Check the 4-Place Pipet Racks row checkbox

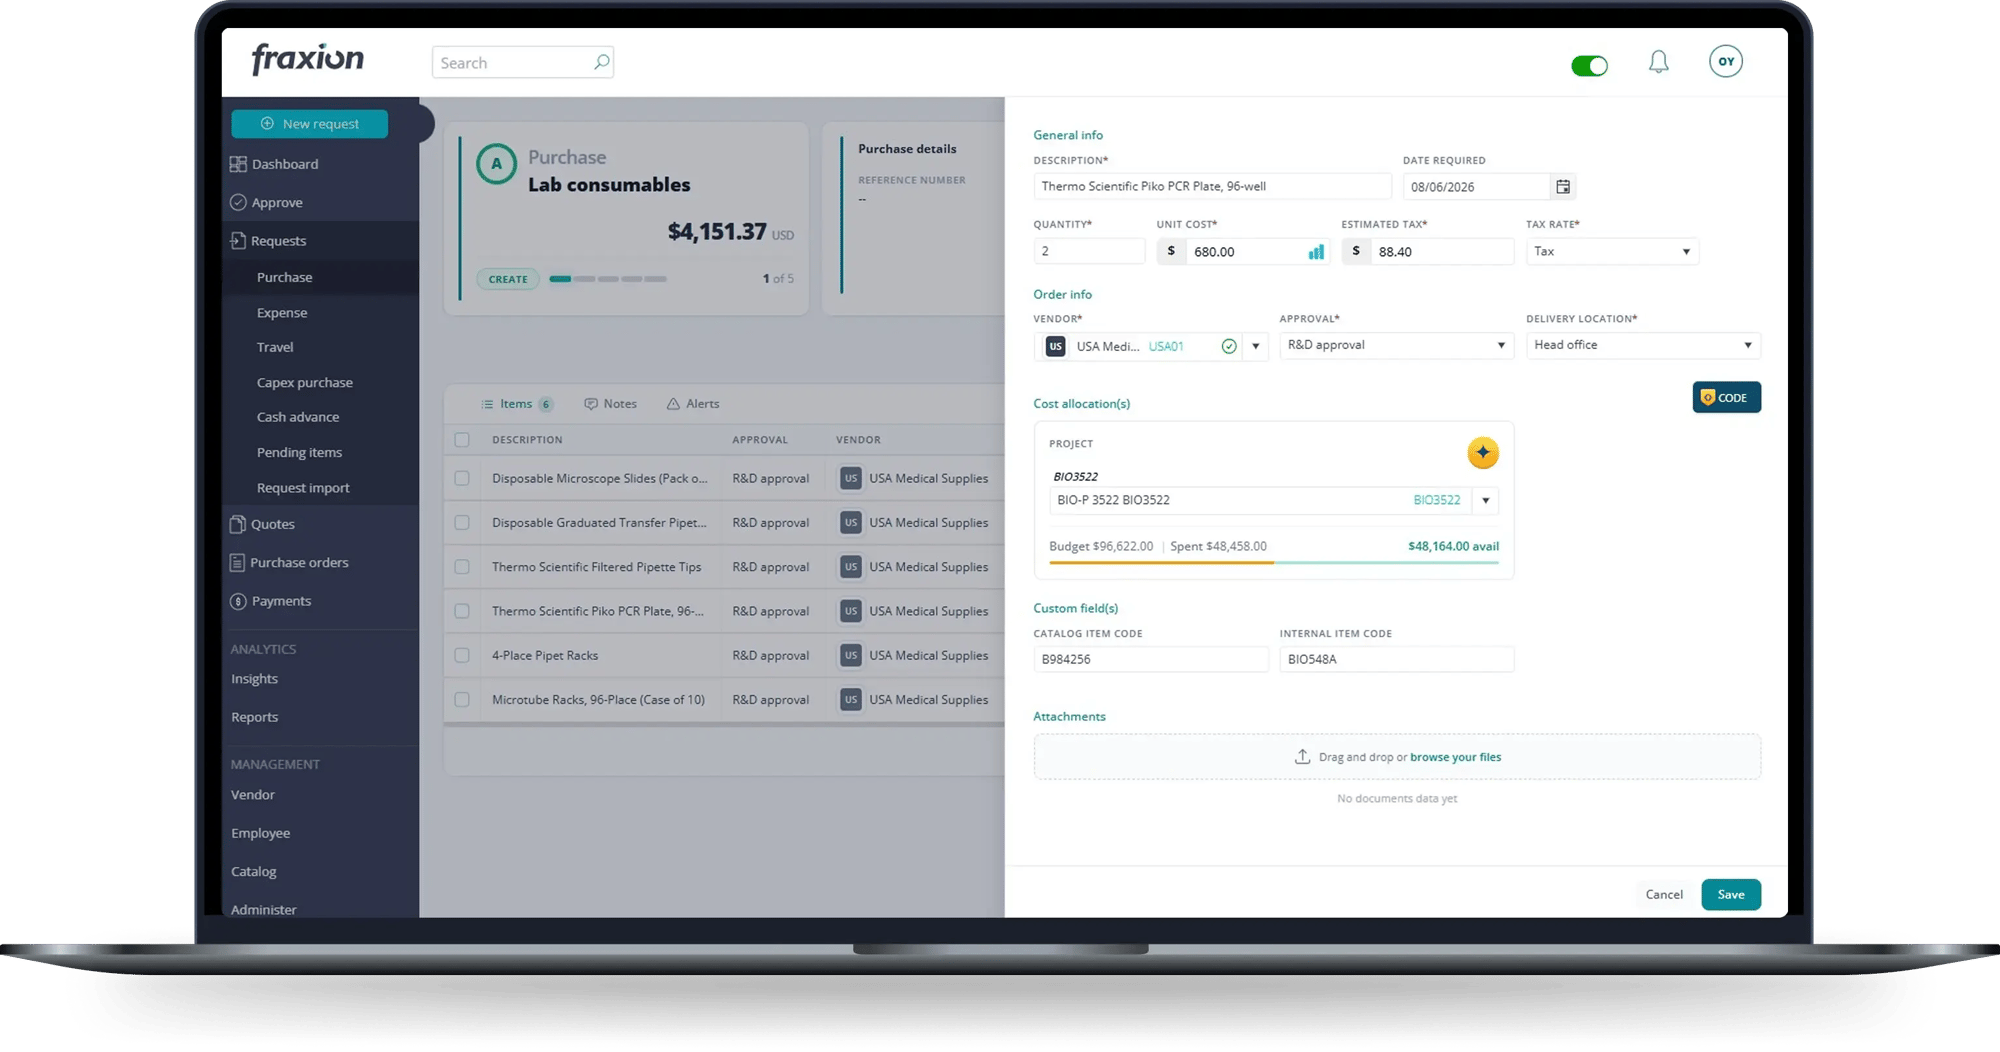(x=462, y=656)
